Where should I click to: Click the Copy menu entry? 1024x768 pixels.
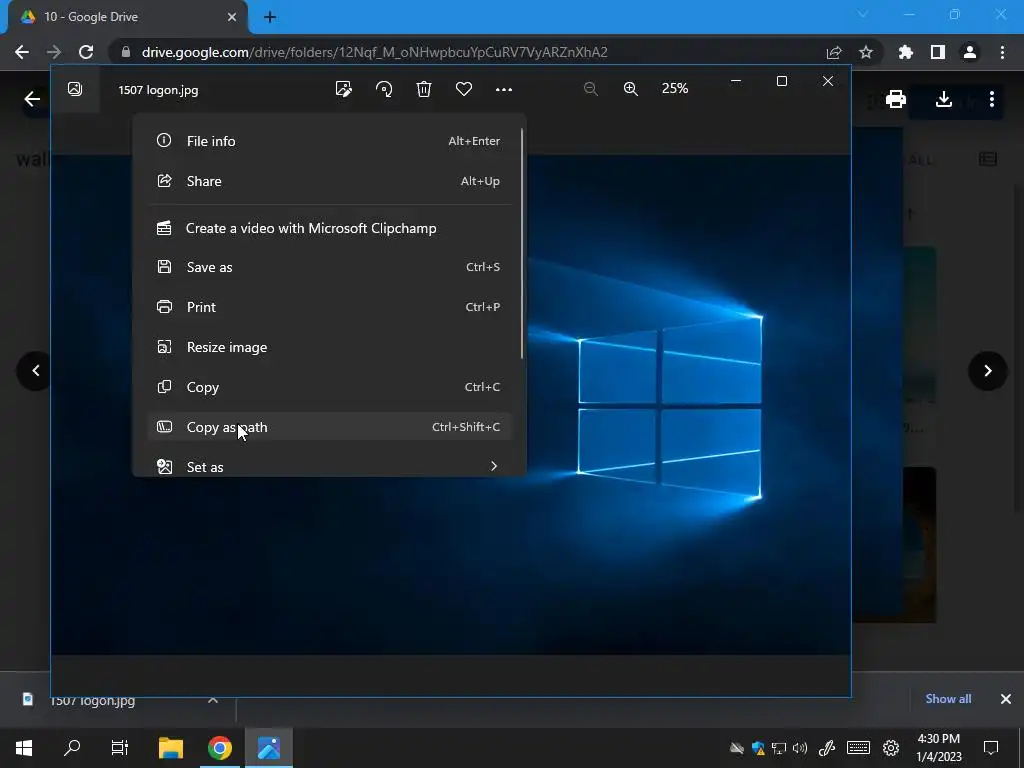328,387
